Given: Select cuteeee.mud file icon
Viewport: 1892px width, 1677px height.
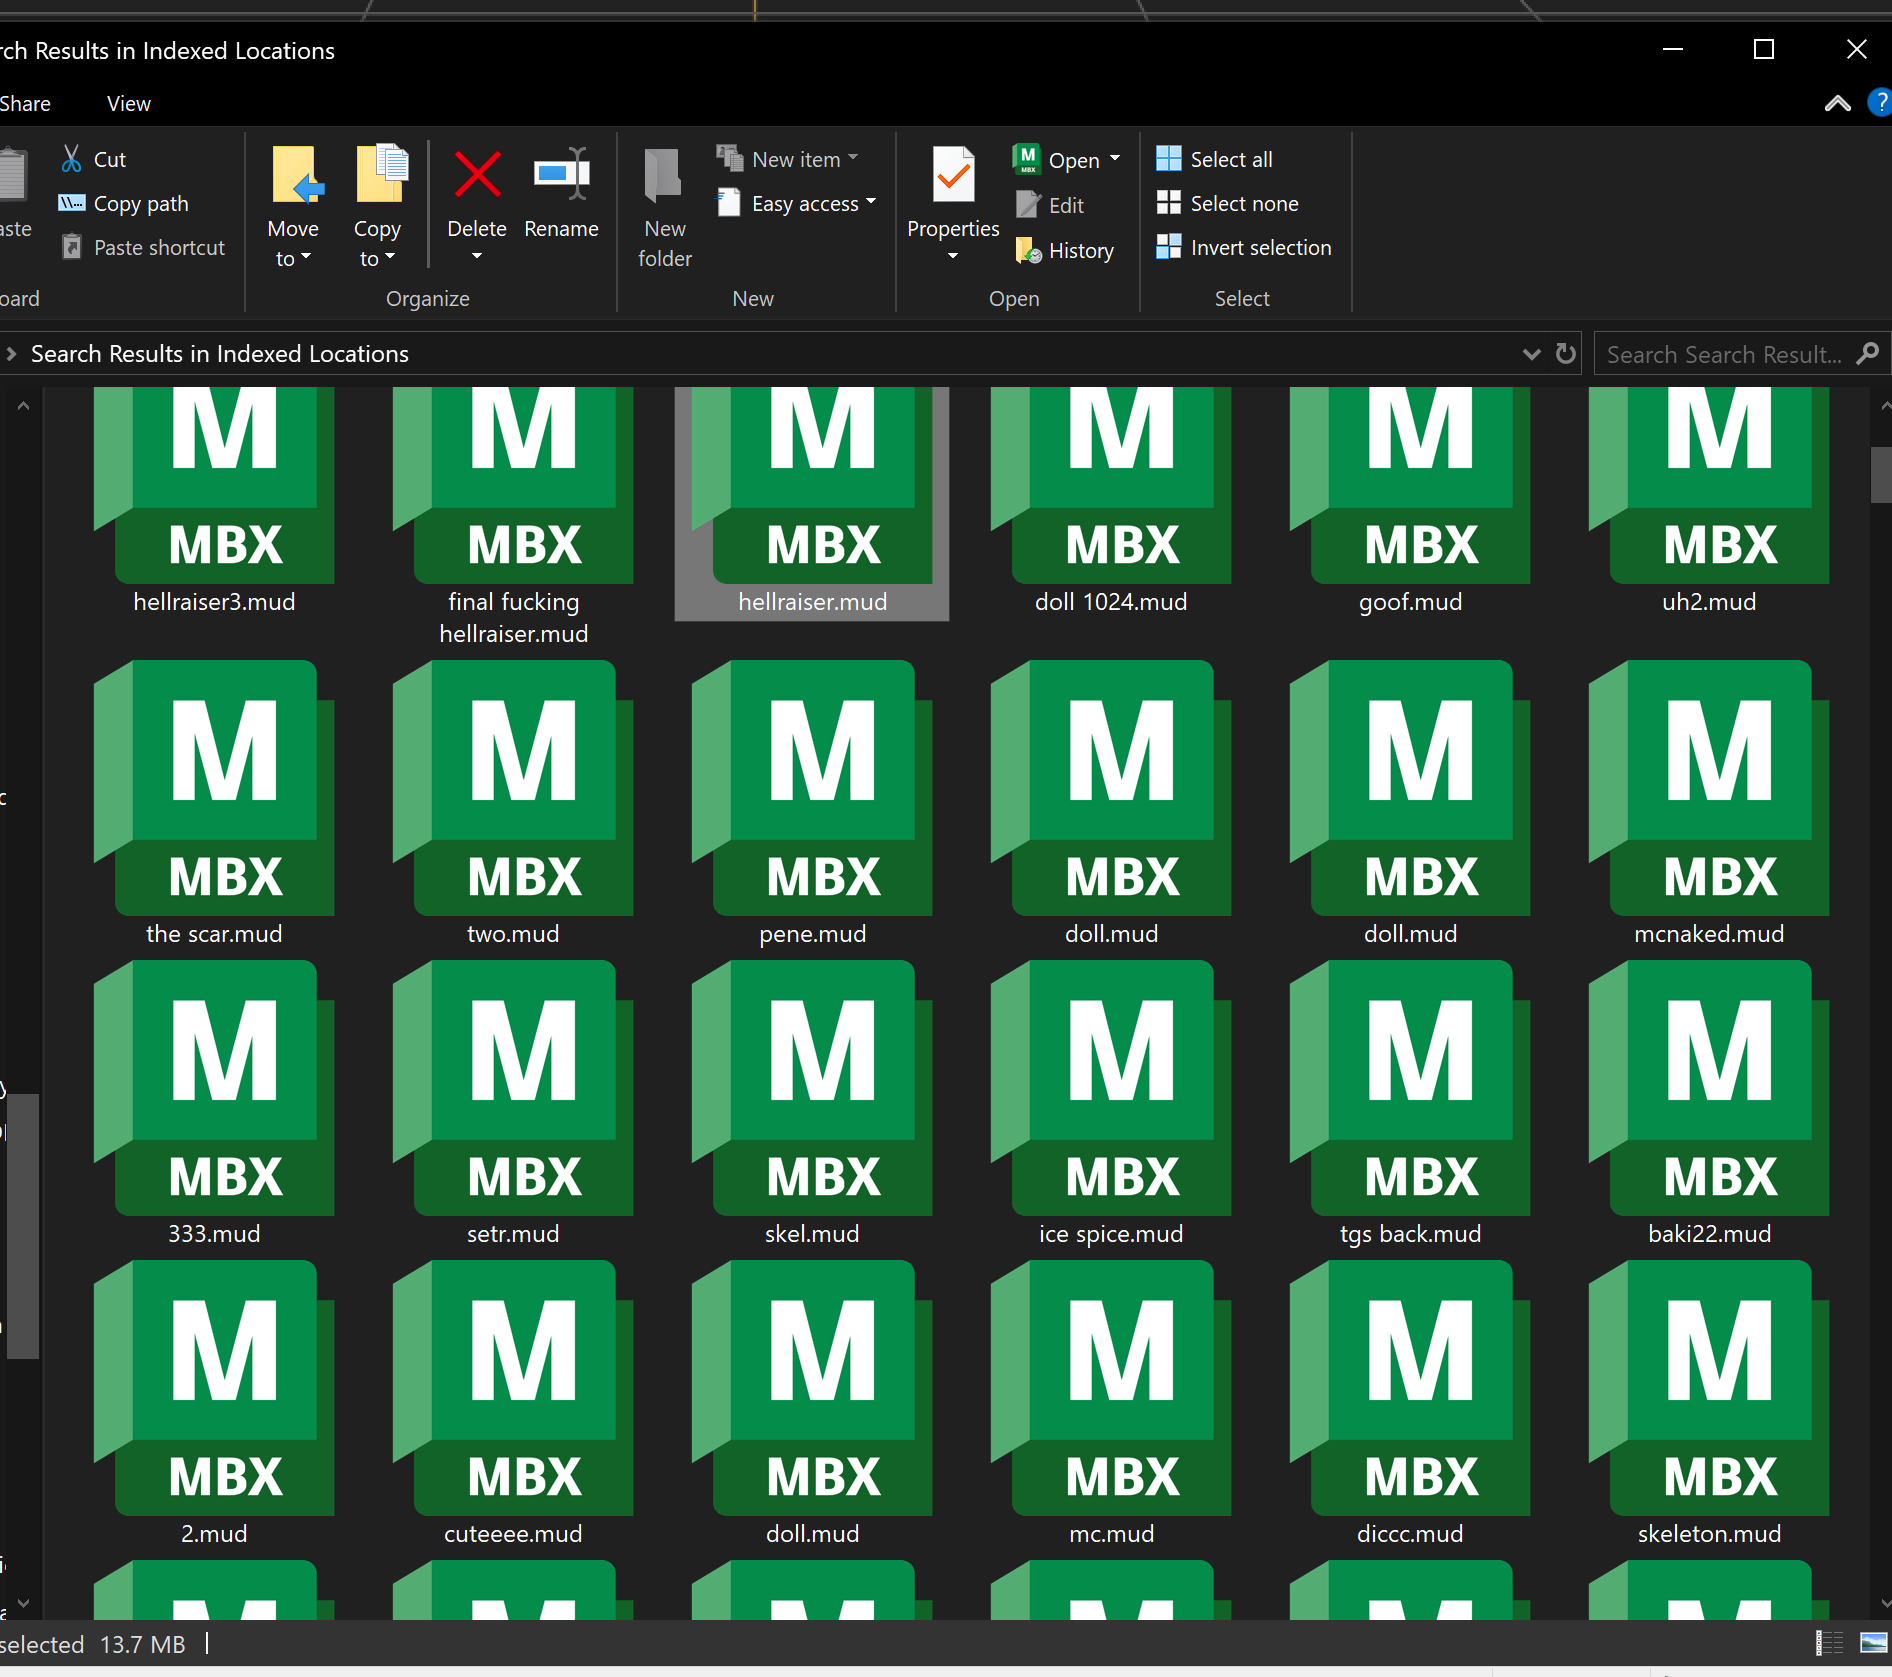Looking at the screenshot, I should [x=513, y=1388].
